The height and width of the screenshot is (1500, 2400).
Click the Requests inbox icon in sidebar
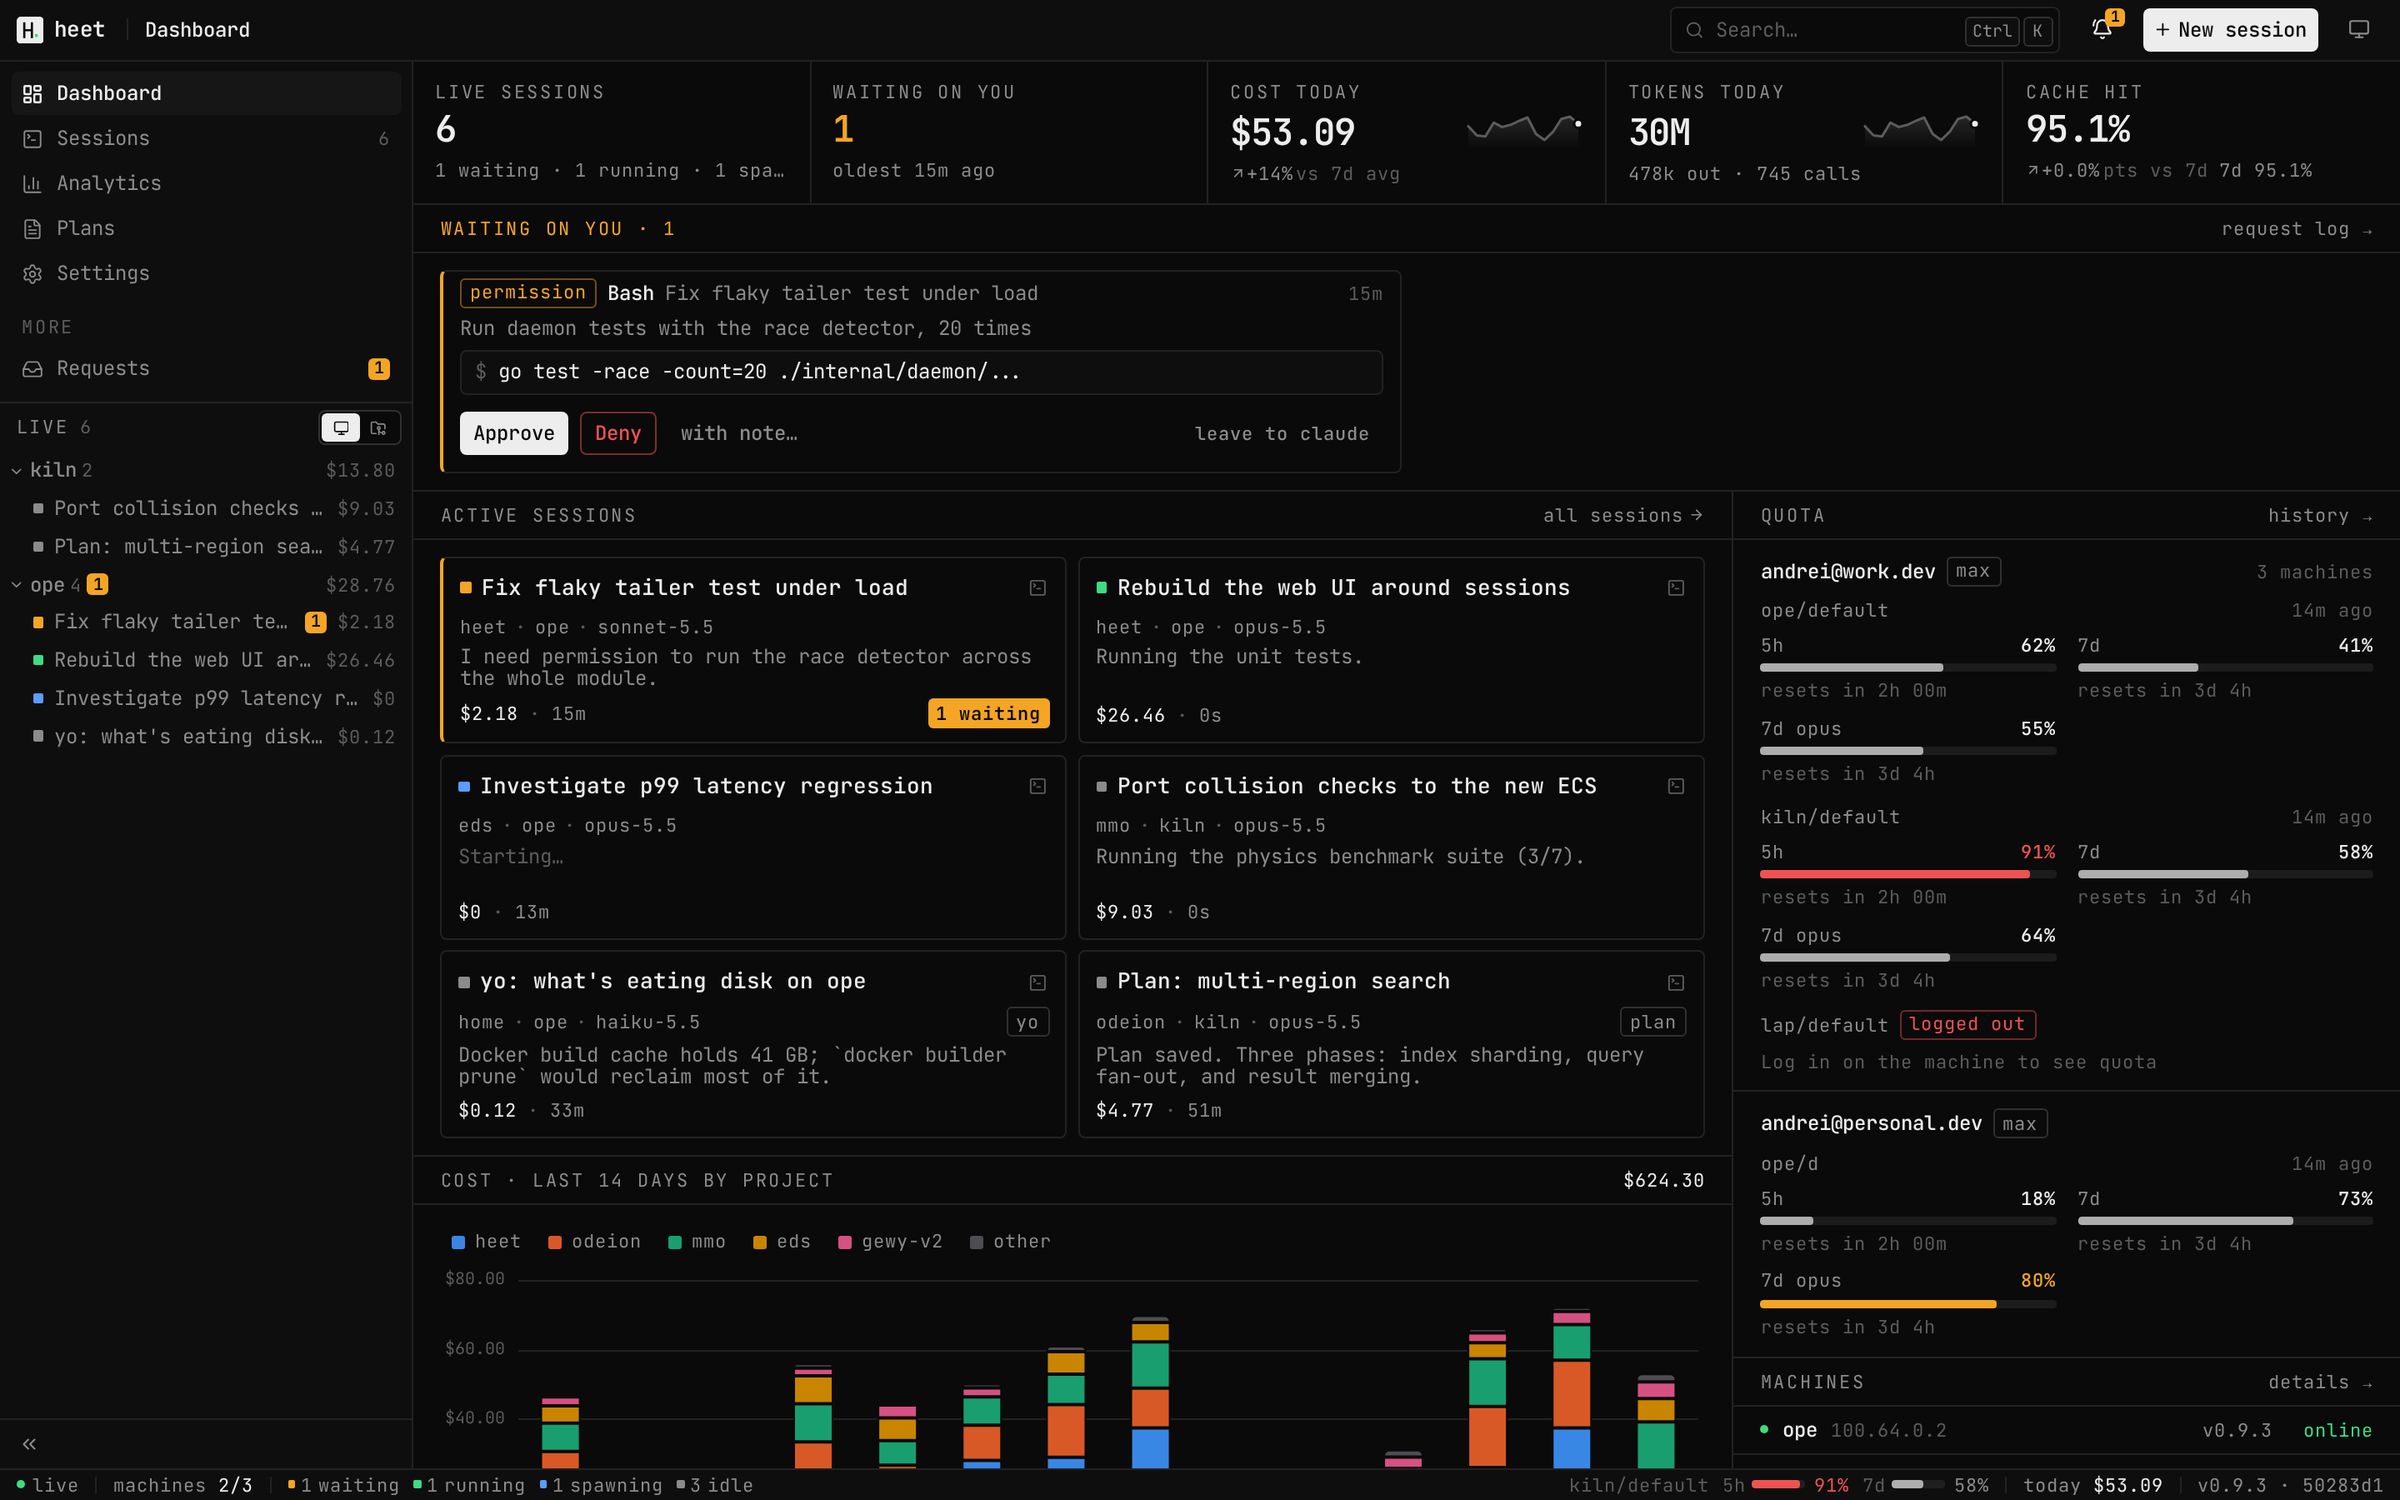point(33,369)
